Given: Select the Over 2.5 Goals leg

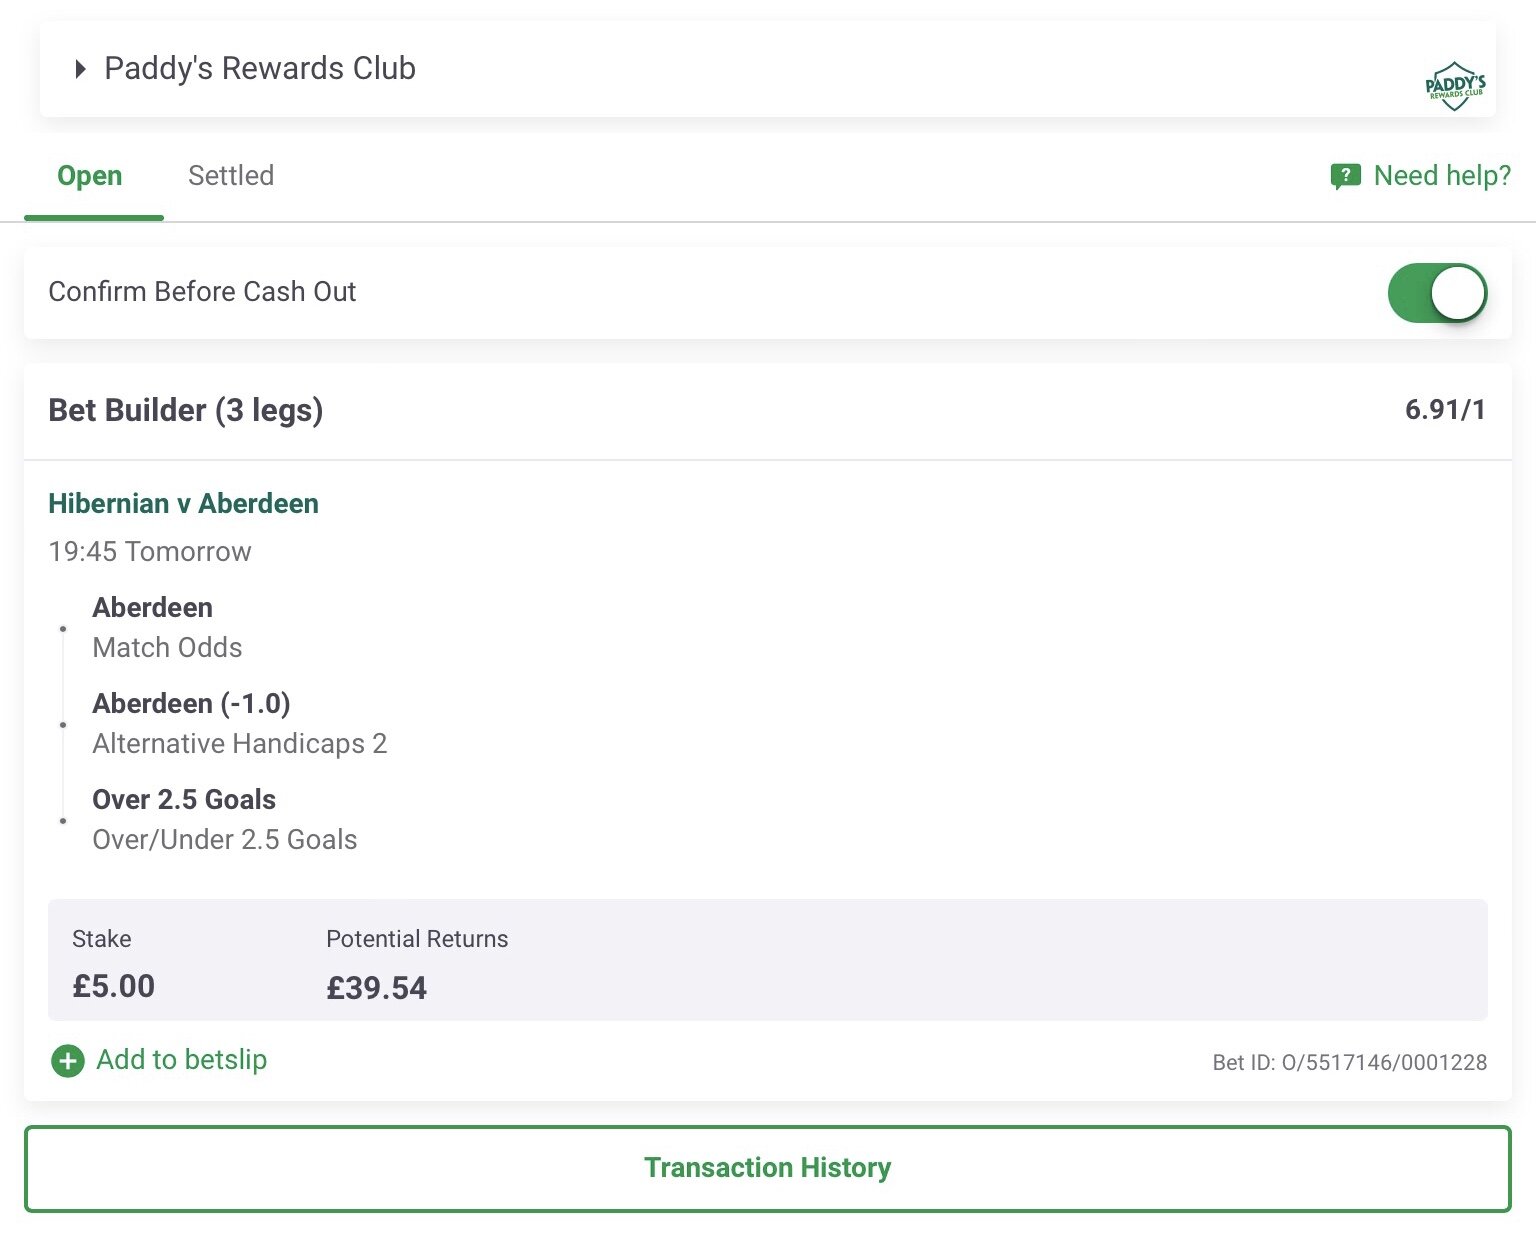Looking at the screenshot, I should click(225, 819).
